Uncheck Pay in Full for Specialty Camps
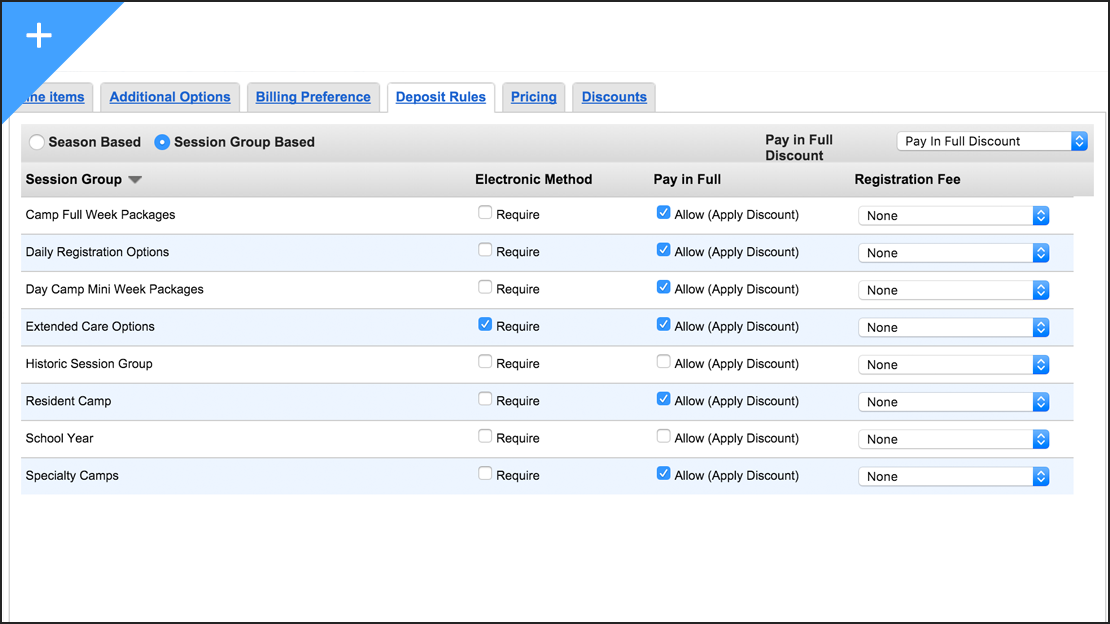This screenshot has width=1110, height=624. (663, 473)
